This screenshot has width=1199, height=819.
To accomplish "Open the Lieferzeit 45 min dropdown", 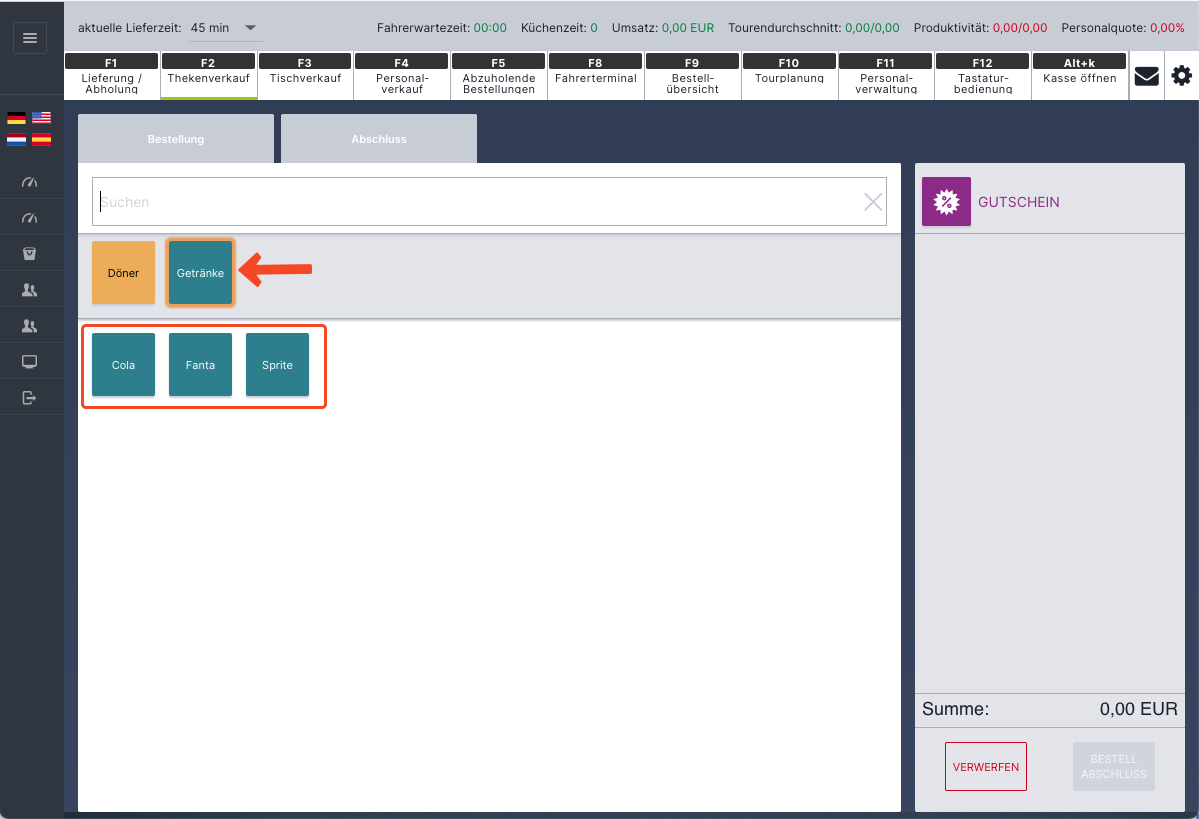I will pos(226,28).
